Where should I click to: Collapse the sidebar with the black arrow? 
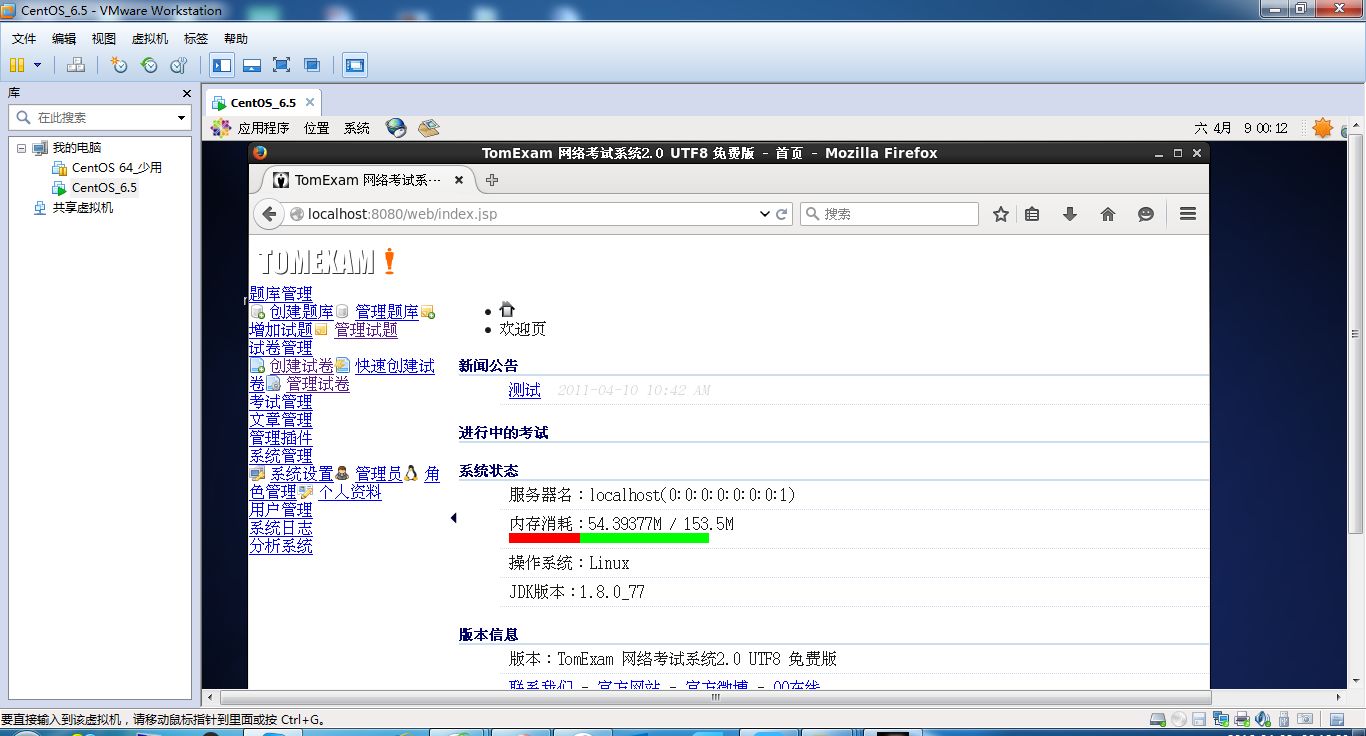(453, 518)
